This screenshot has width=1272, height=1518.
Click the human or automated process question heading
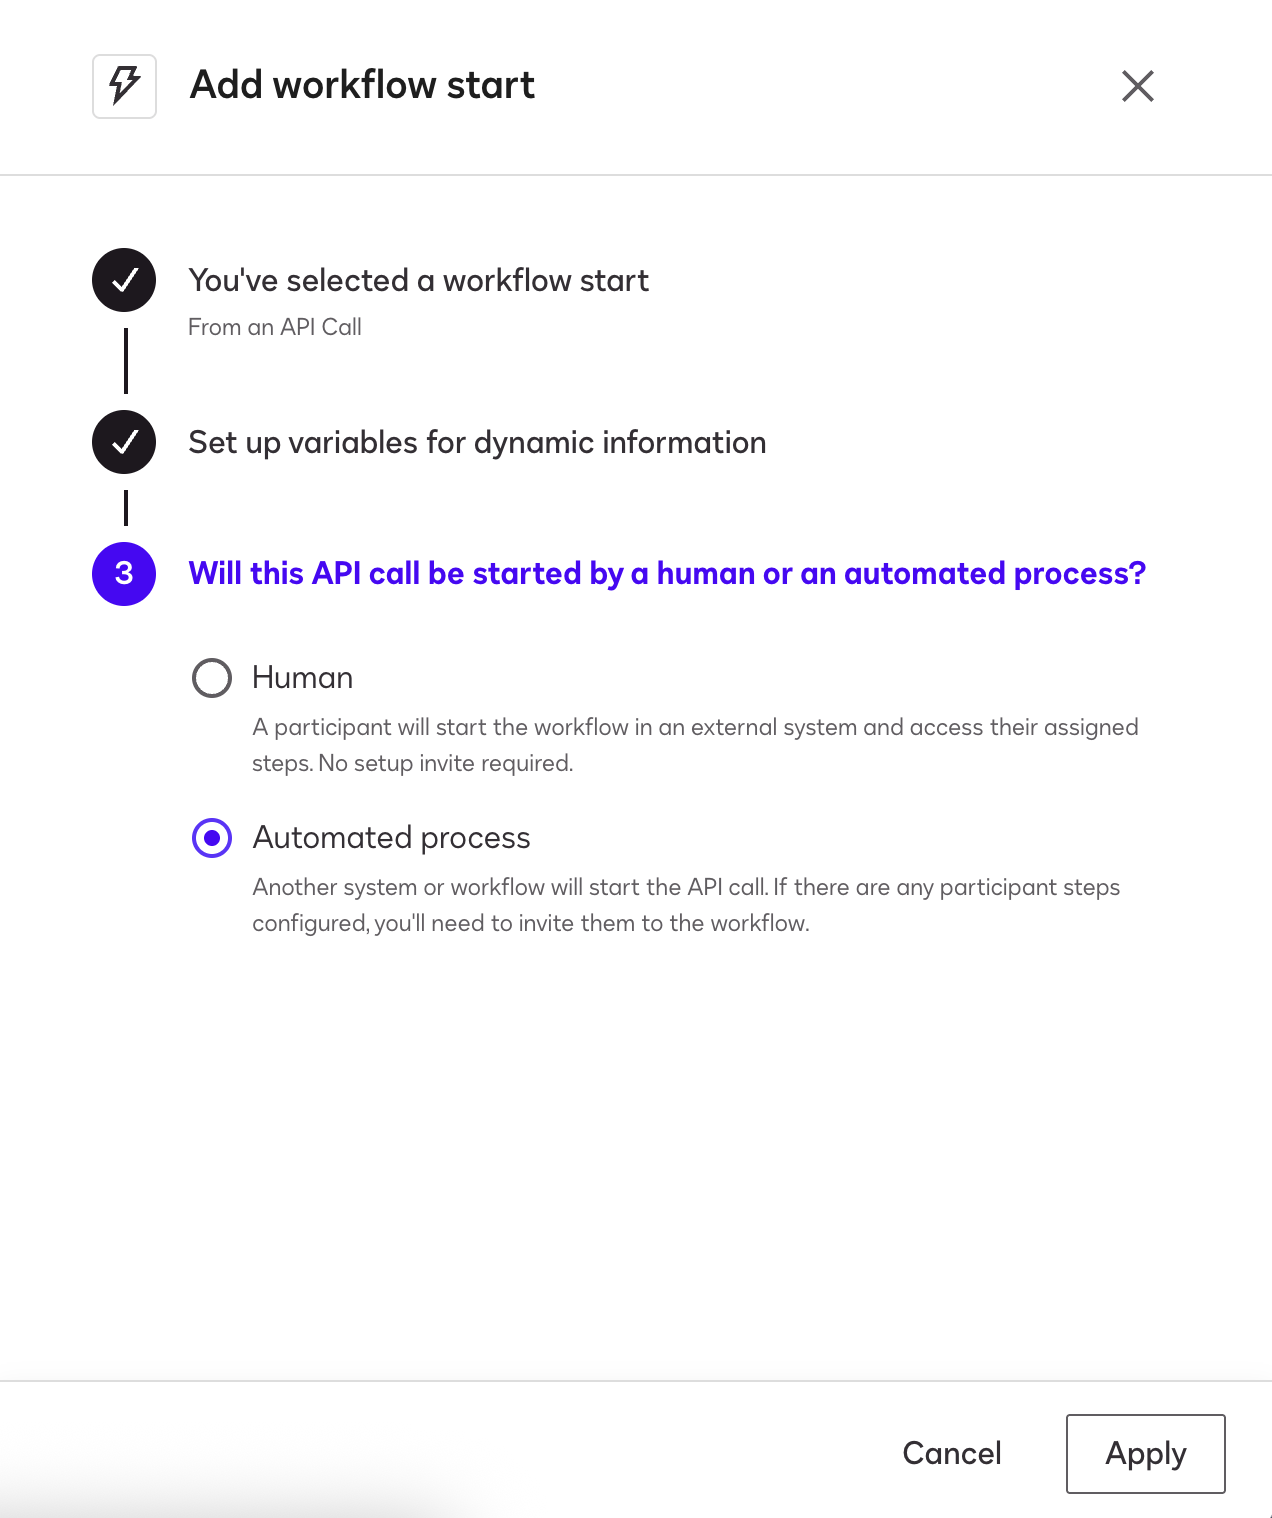[x=667, y=574]
